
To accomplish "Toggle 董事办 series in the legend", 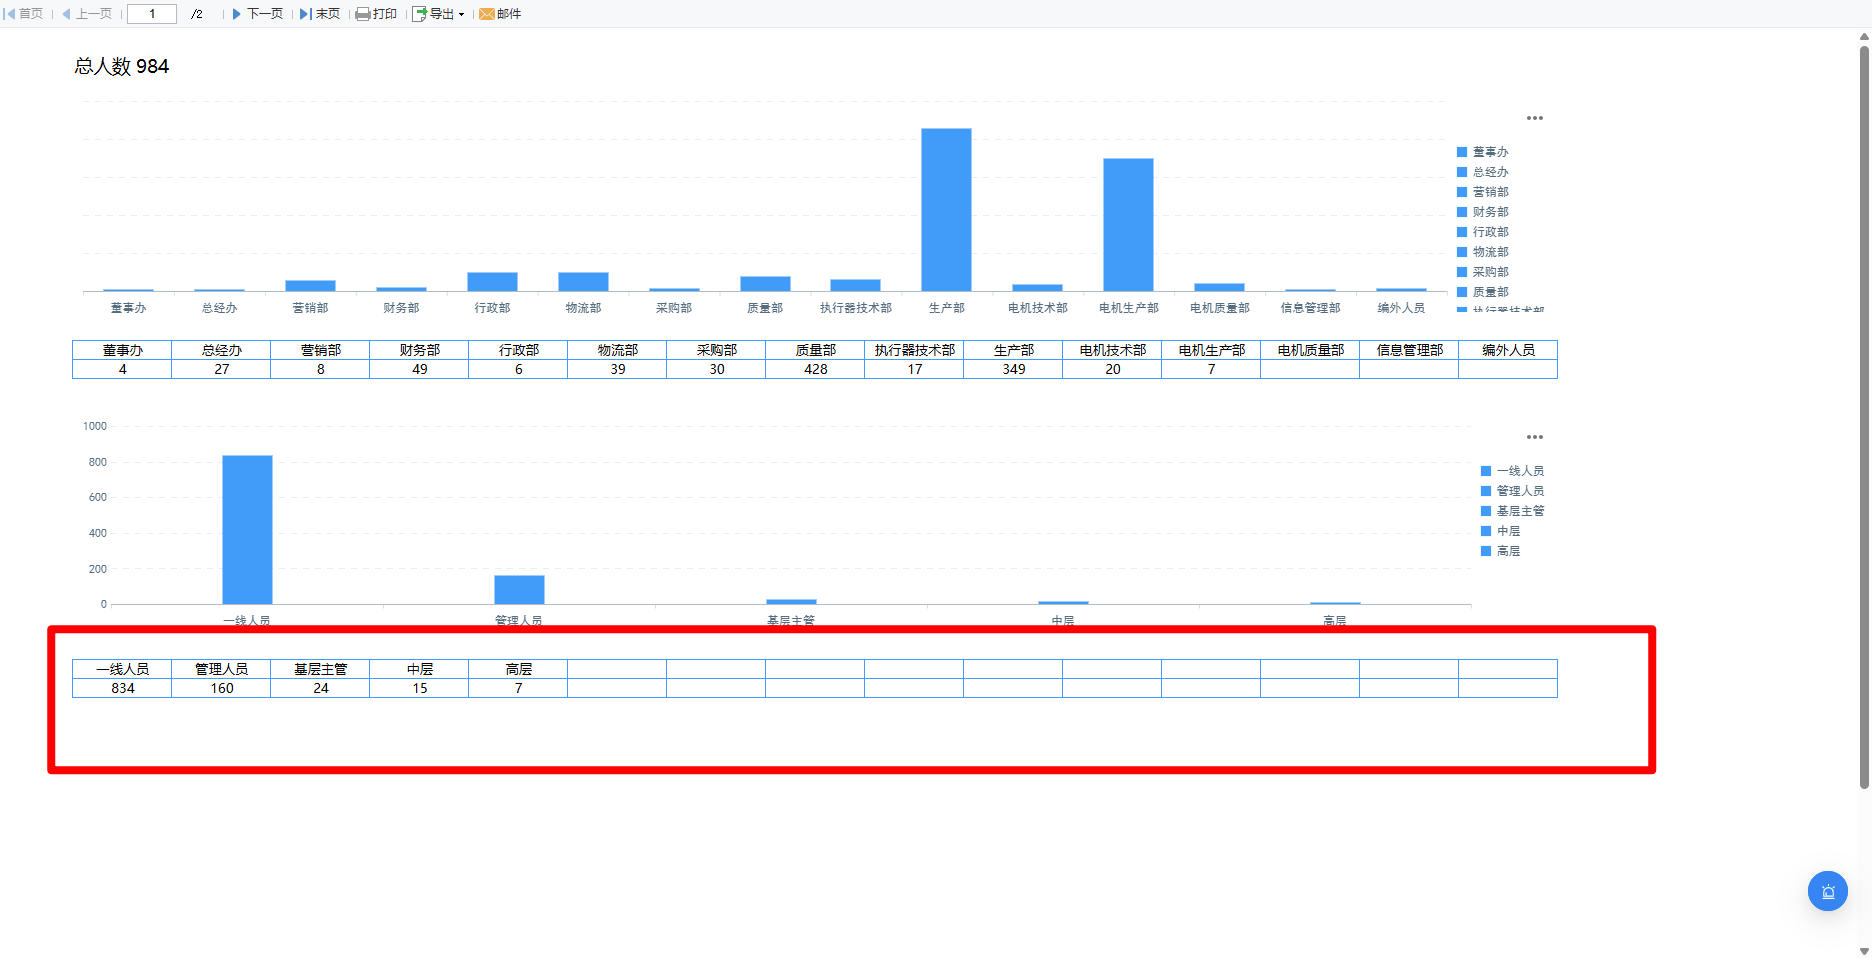I will pos(1483,152).
